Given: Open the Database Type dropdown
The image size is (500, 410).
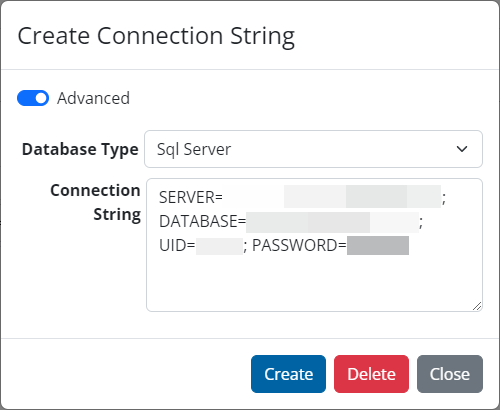Looking at the screenshot, I should pyautogui.click(x=313, y=149).
